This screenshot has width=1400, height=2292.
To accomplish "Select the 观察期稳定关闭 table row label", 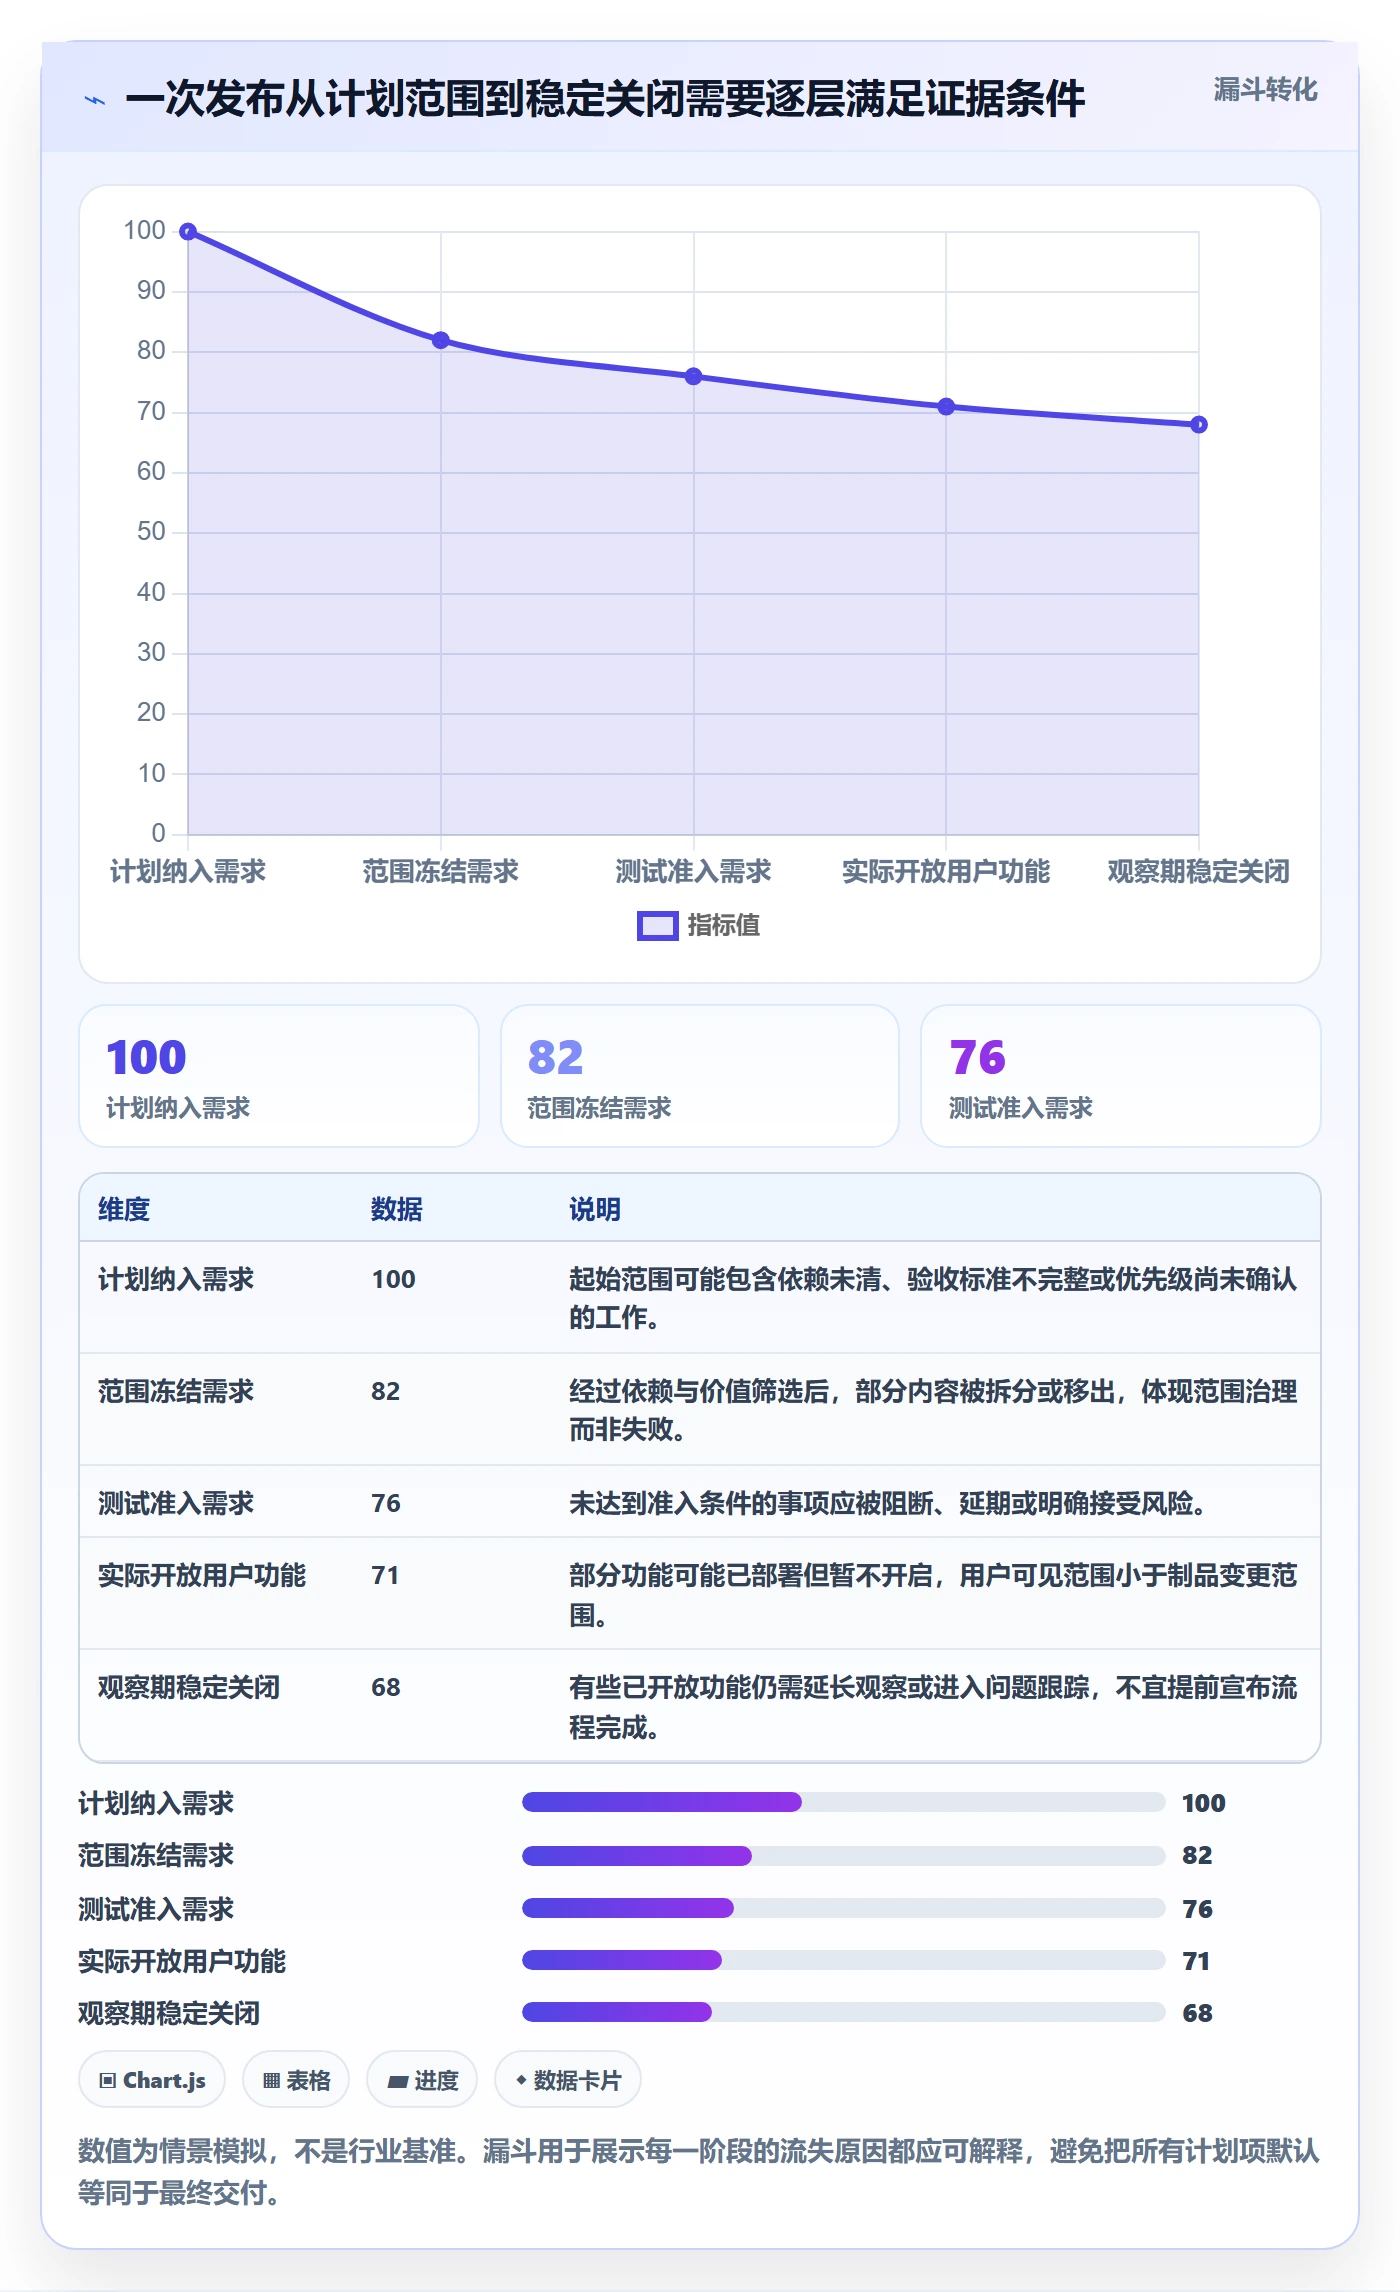I will point(189,1687).
